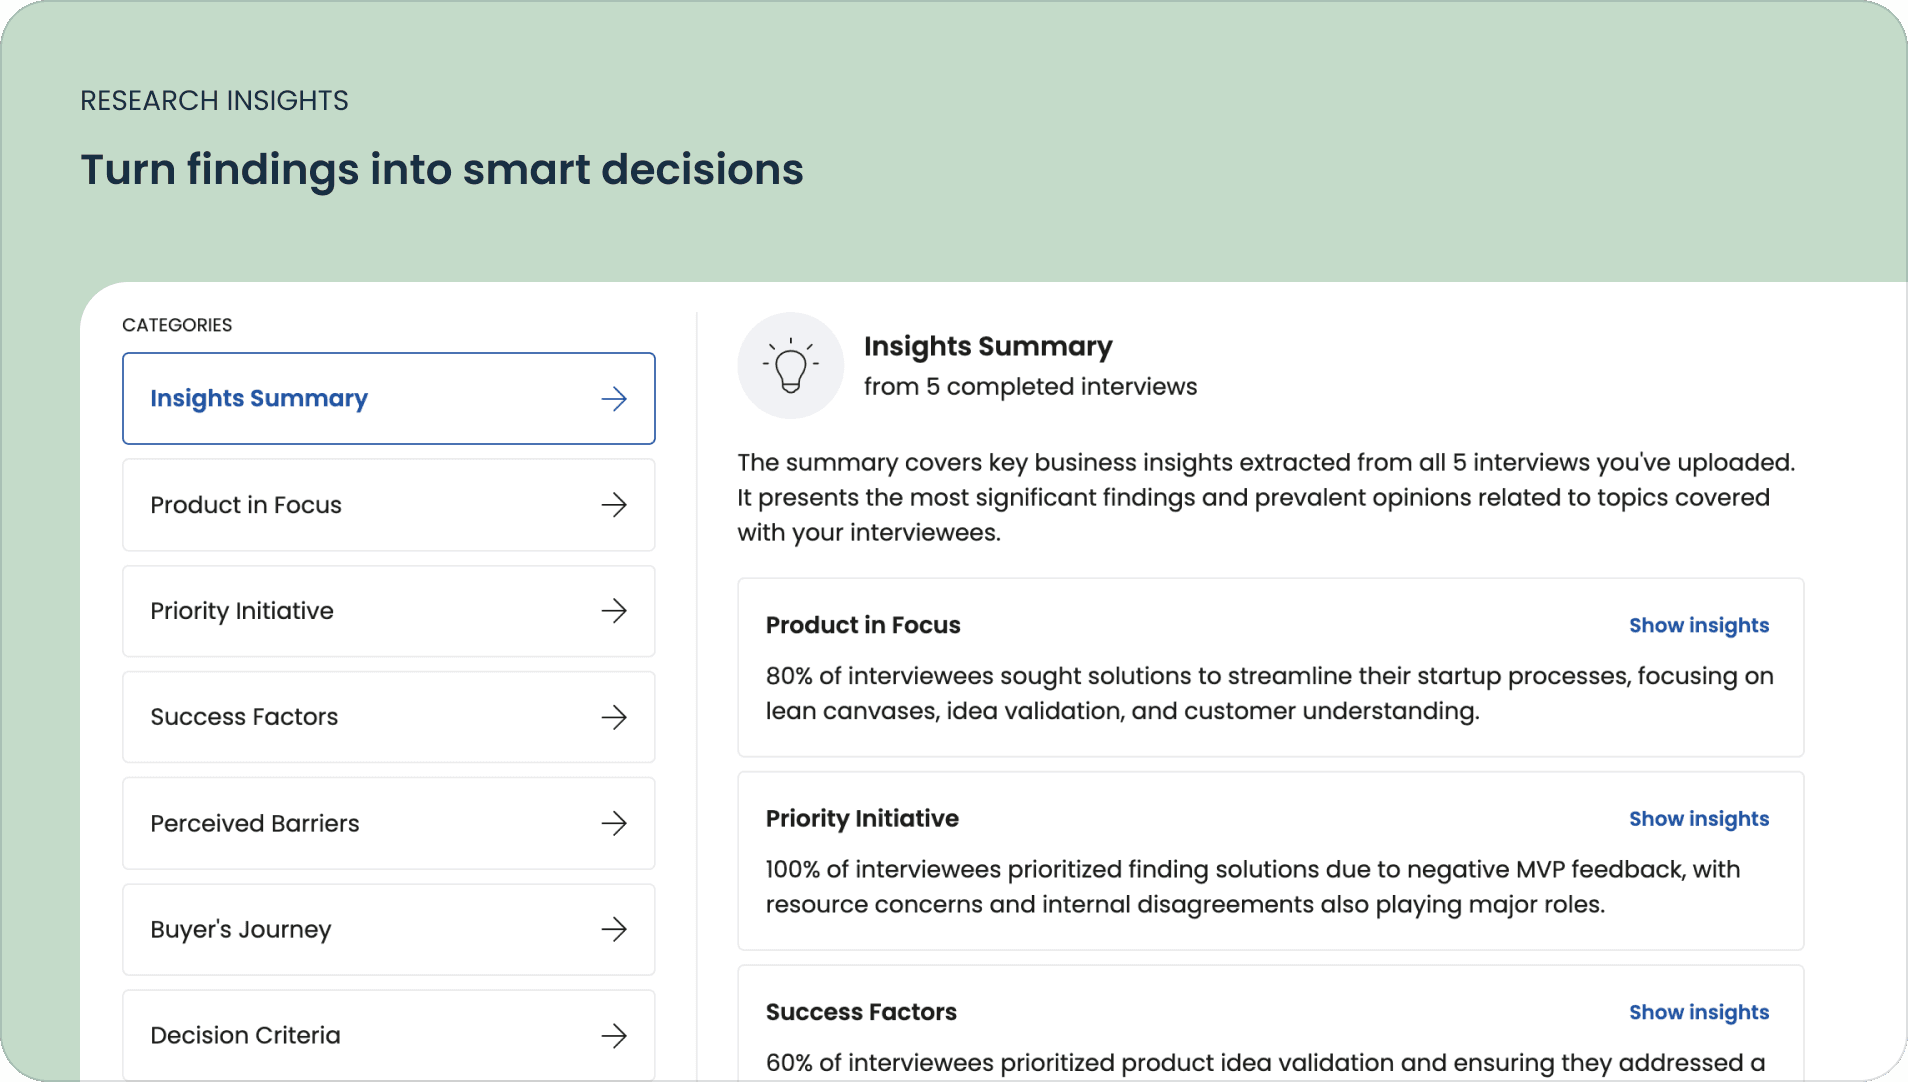The width and height of the screenshot is (1908, 1082).
Task: Open the Success Factors category label
Action: (x=244, y=717)
